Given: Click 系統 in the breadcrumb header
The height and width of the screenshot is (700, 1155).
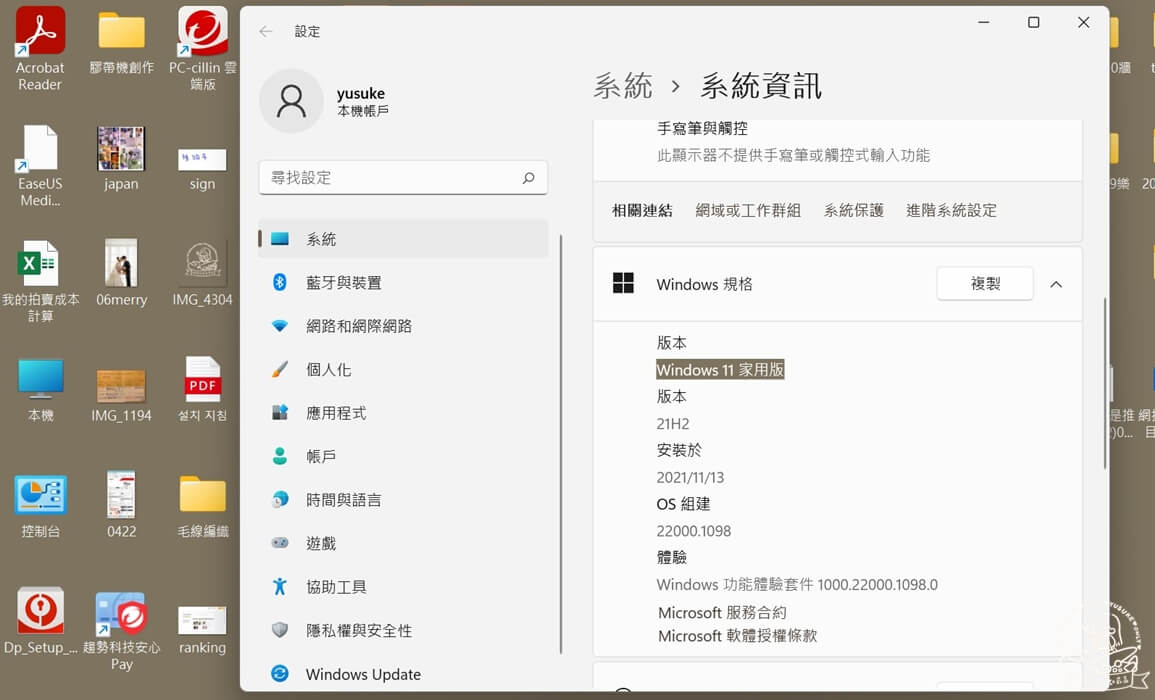Looking at the screenshot, I should point(622,86).
